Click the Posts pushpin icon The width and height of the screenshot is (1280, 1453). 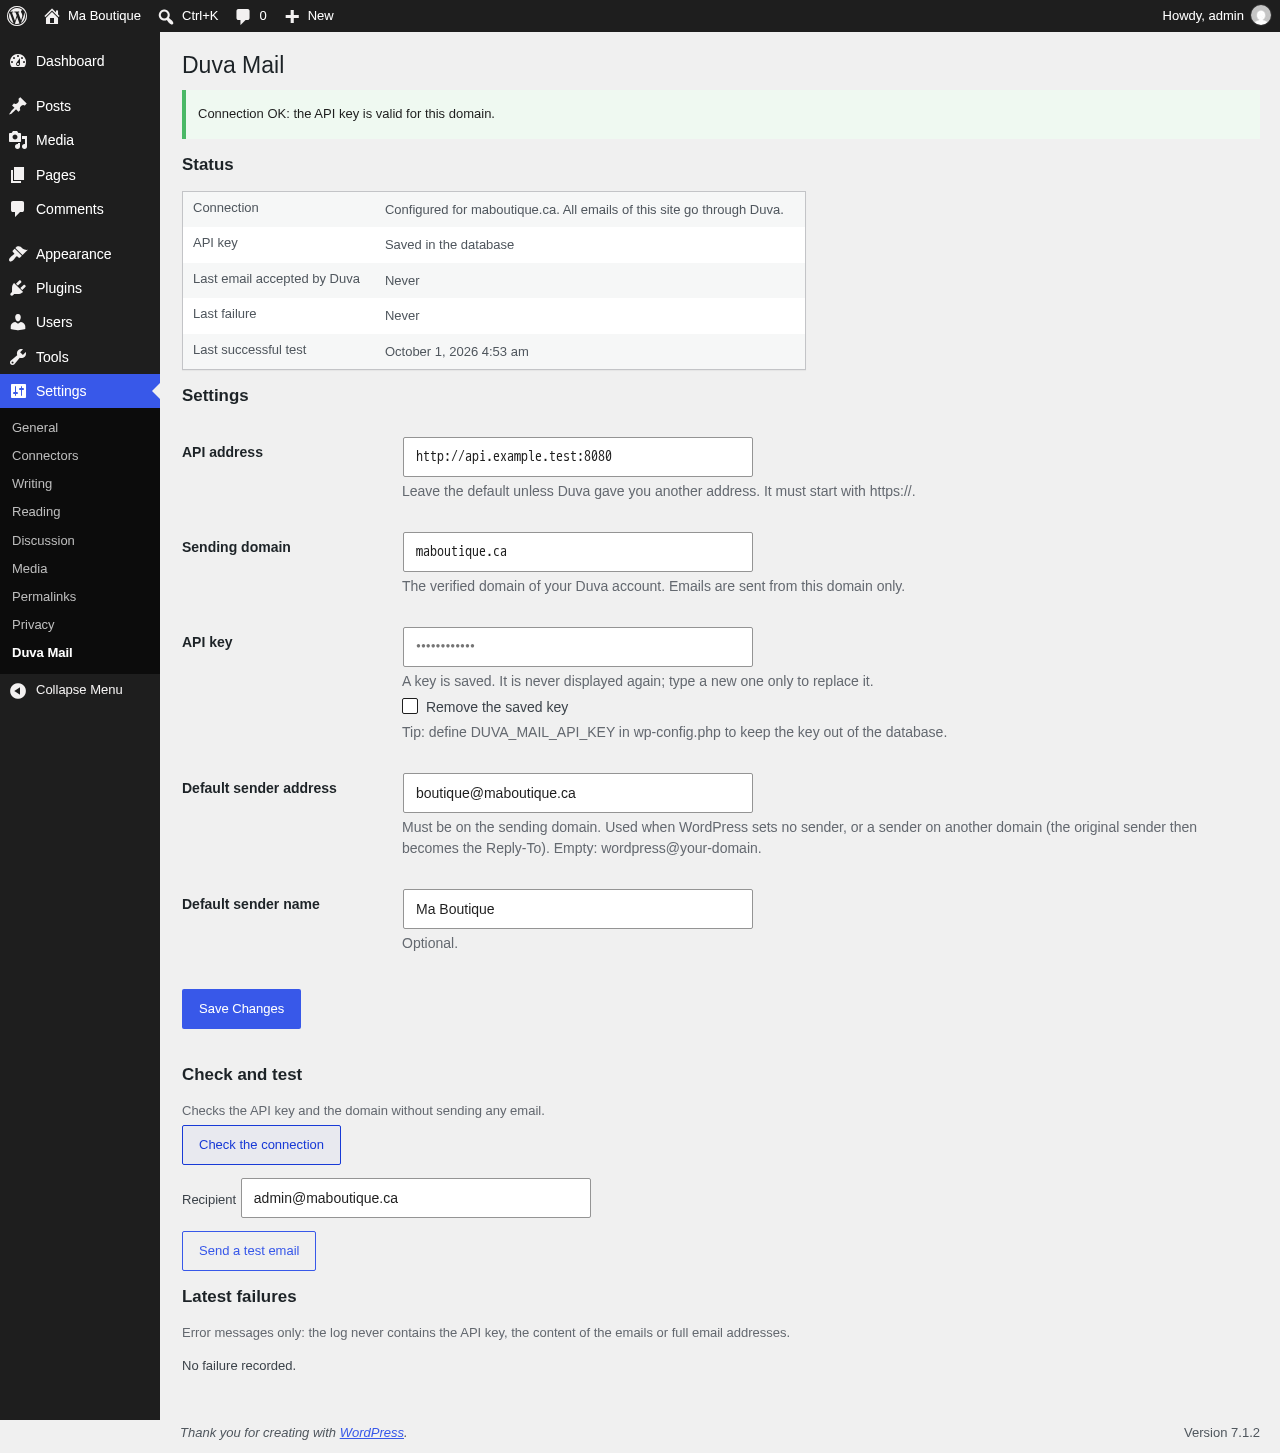click(x=18, y=106)
